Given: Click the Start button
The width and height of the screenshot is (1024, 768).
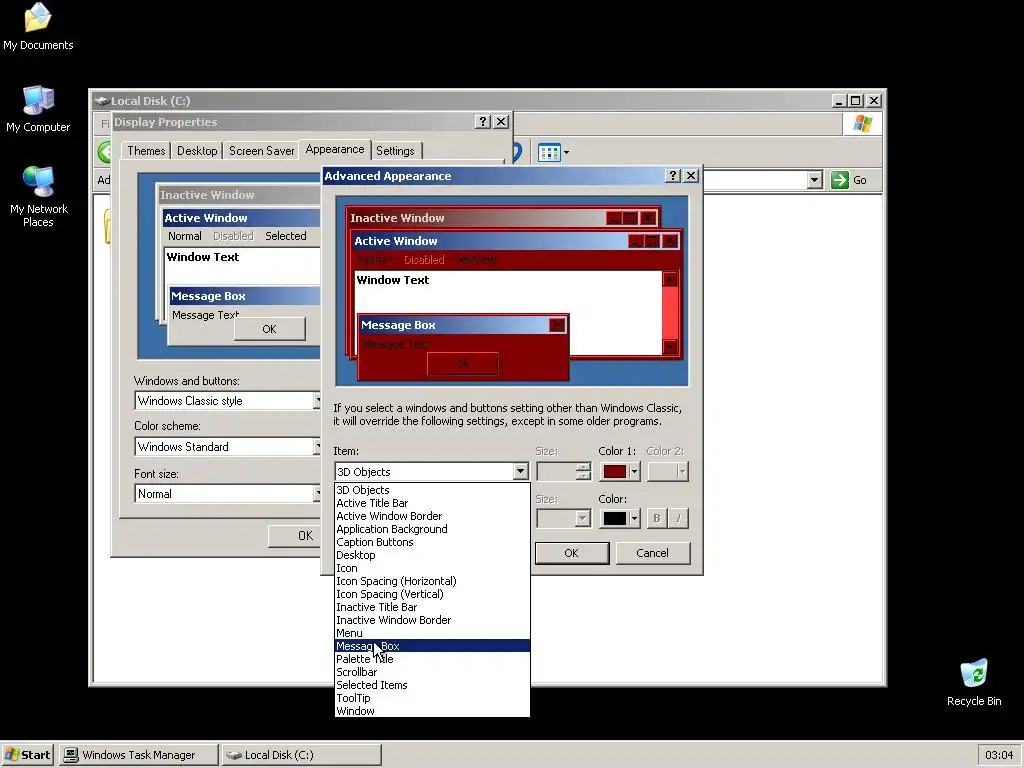Looking at the screenshot, I should [27, 754].
